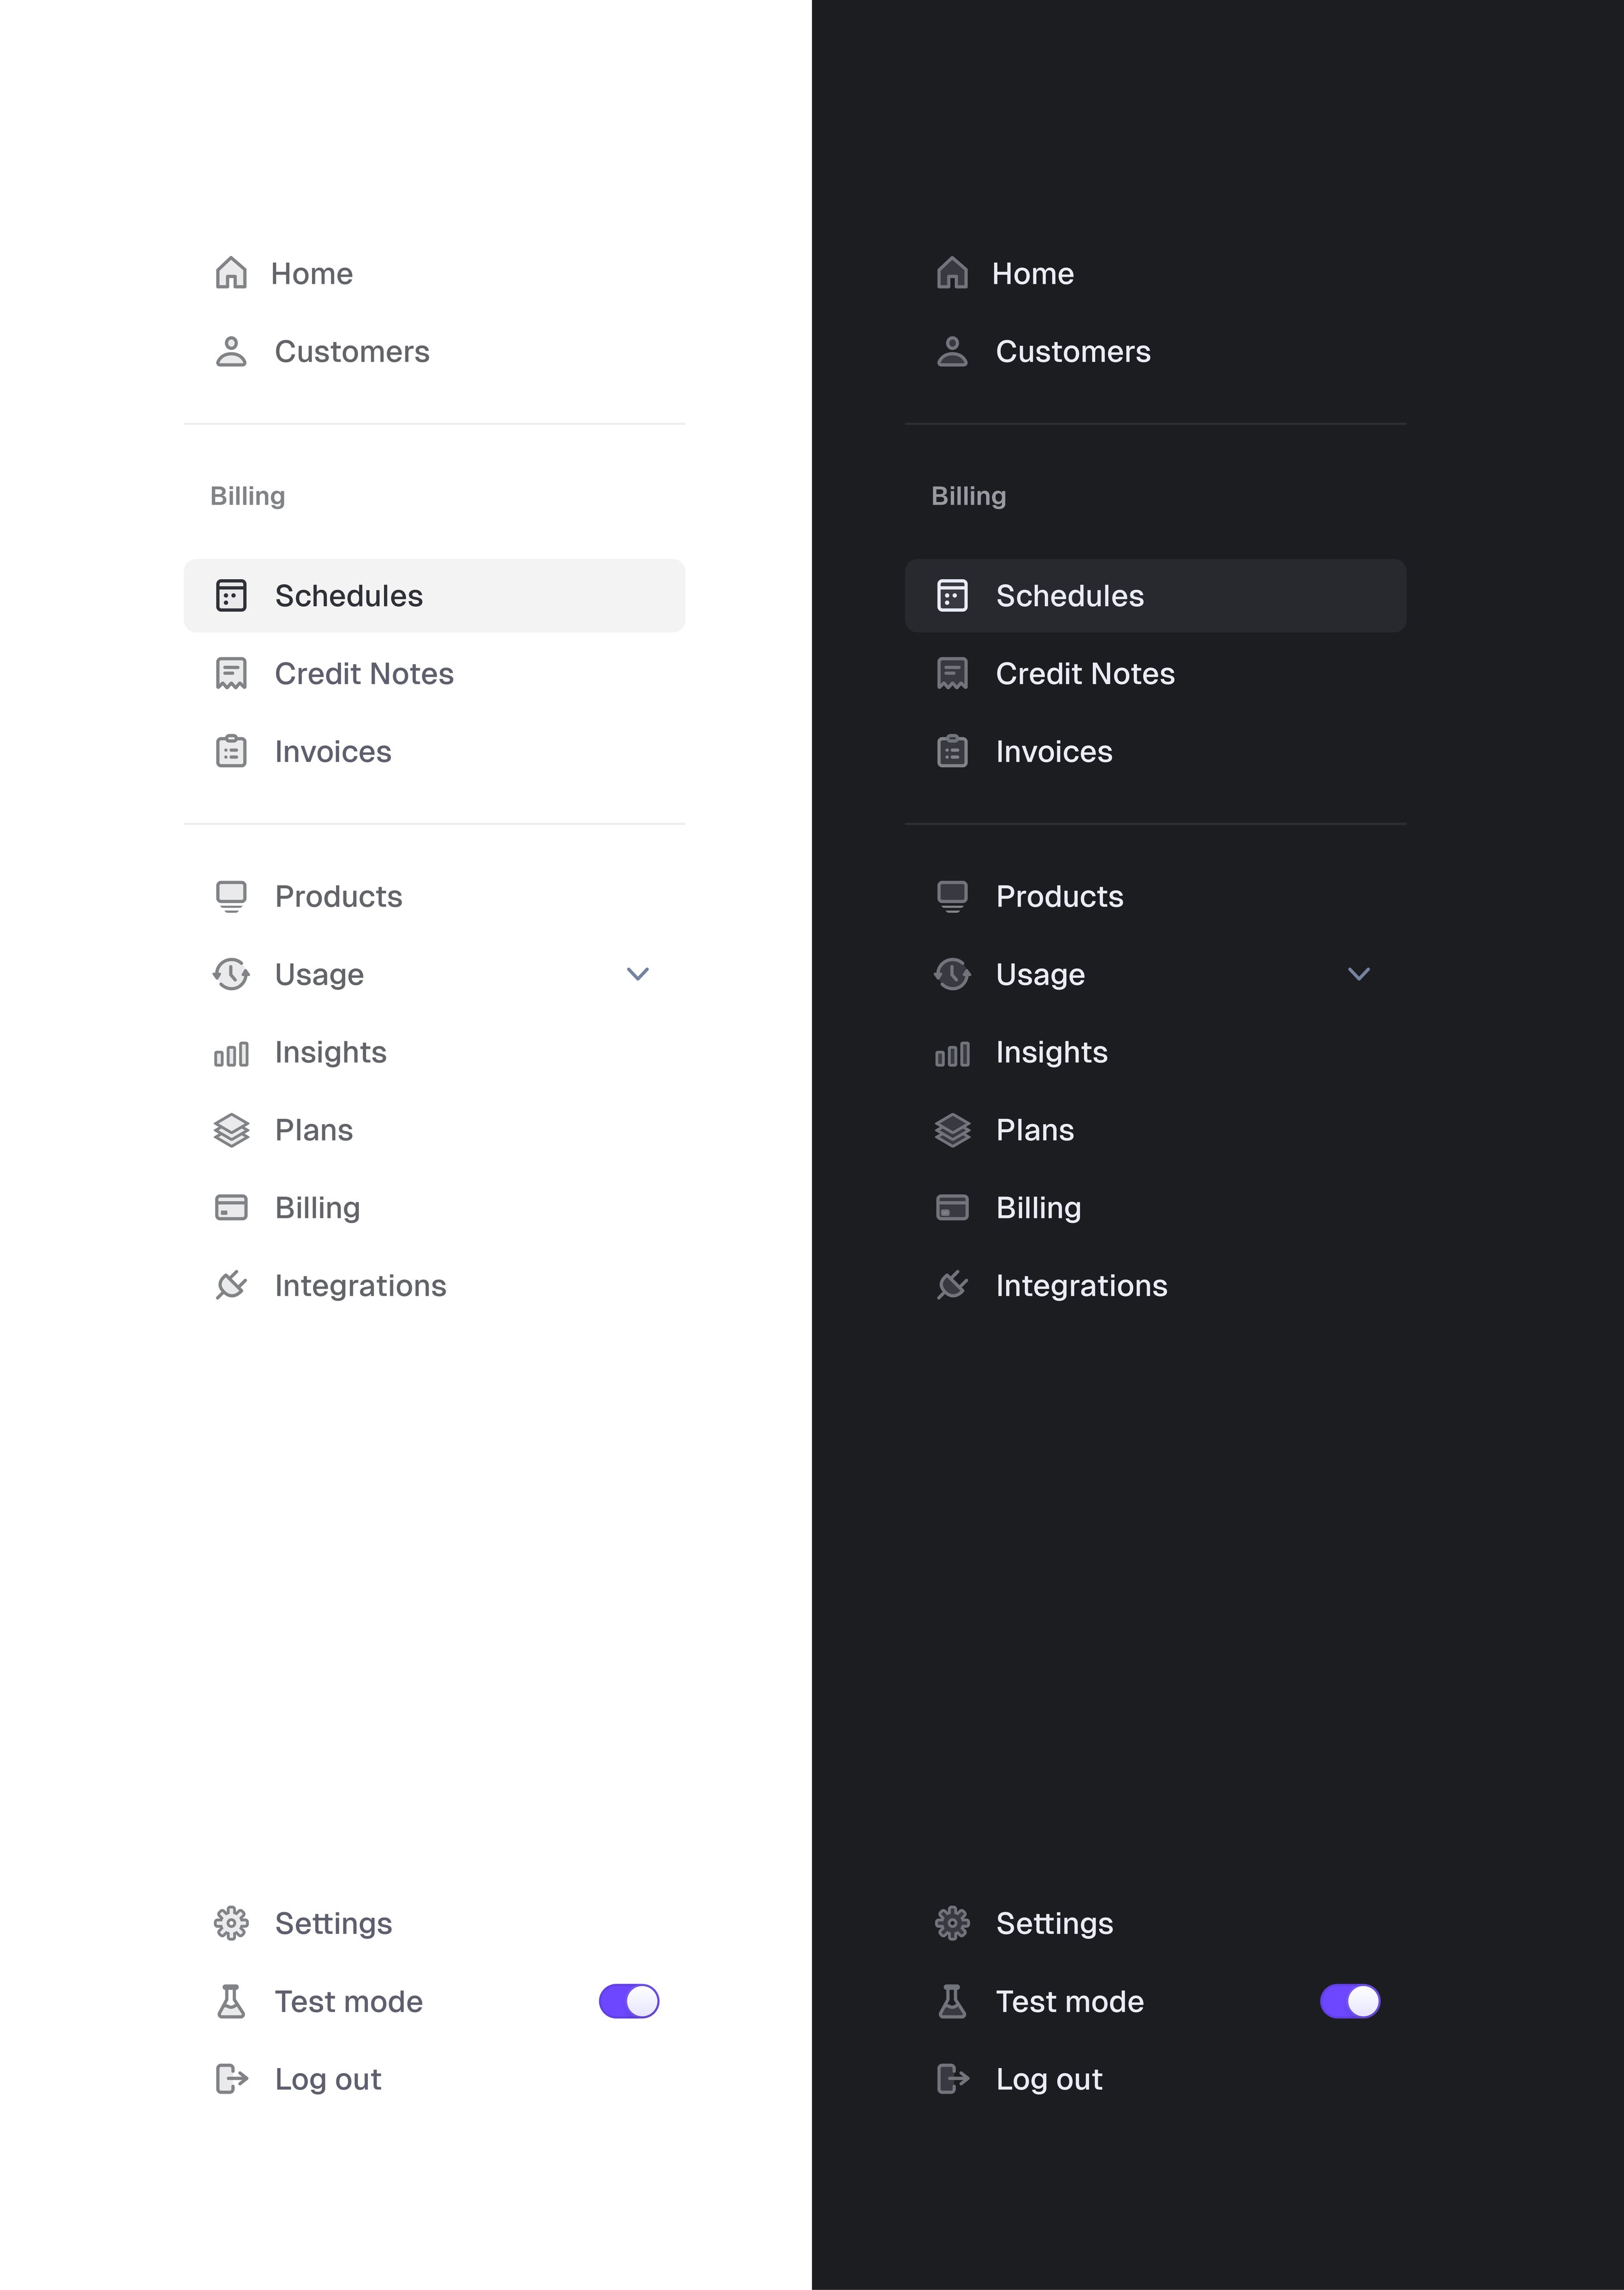Expand Usage chevron in light sidebar
The height and width of the screenshot is (2290, 1624).
coord(638,974)
